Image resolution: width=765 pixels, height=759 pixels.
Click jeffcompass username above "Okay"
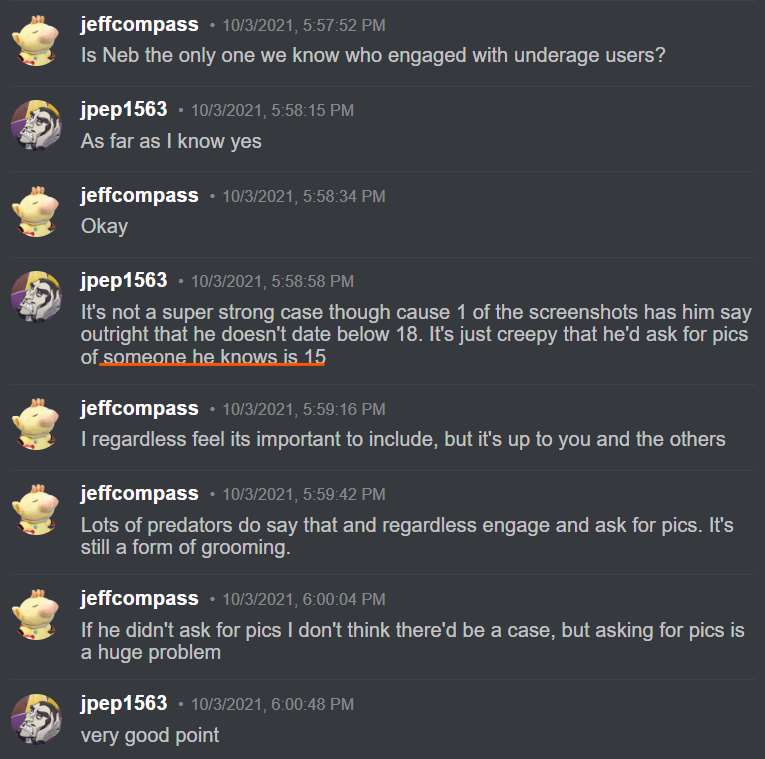(140, 196)
